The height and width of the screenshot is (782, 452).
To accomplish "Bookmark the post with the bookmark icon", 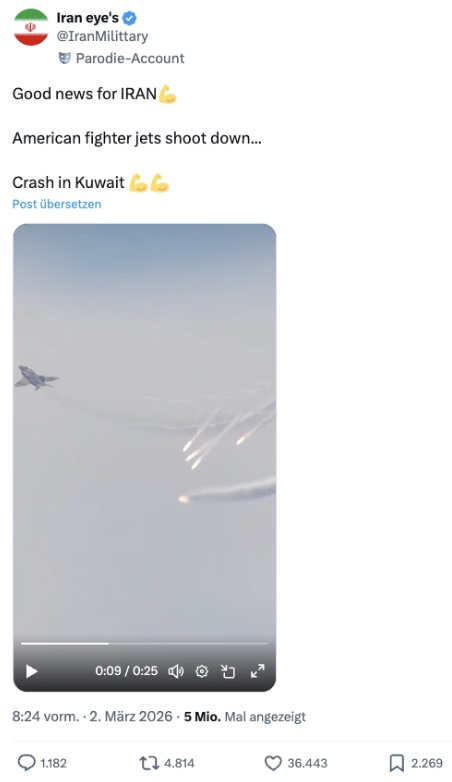I will tap(397, 763).
